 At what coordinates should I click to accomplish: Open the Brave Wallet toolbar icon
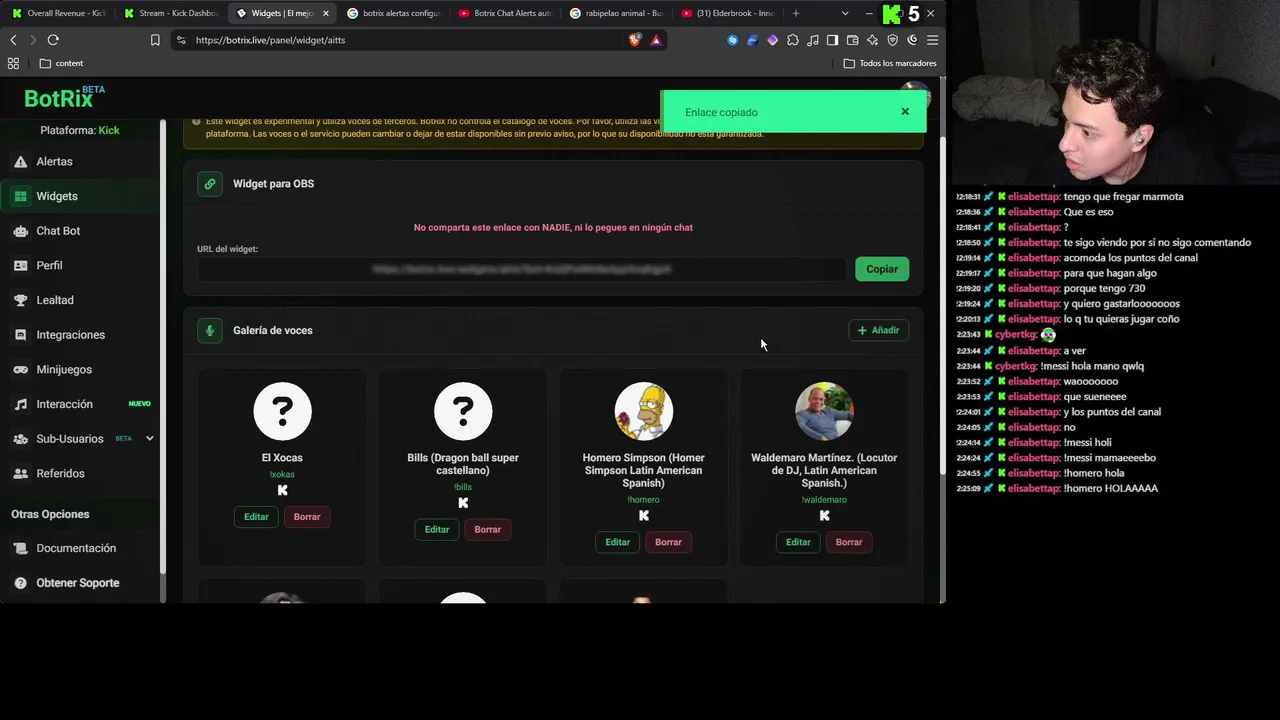tap(852, 40)
